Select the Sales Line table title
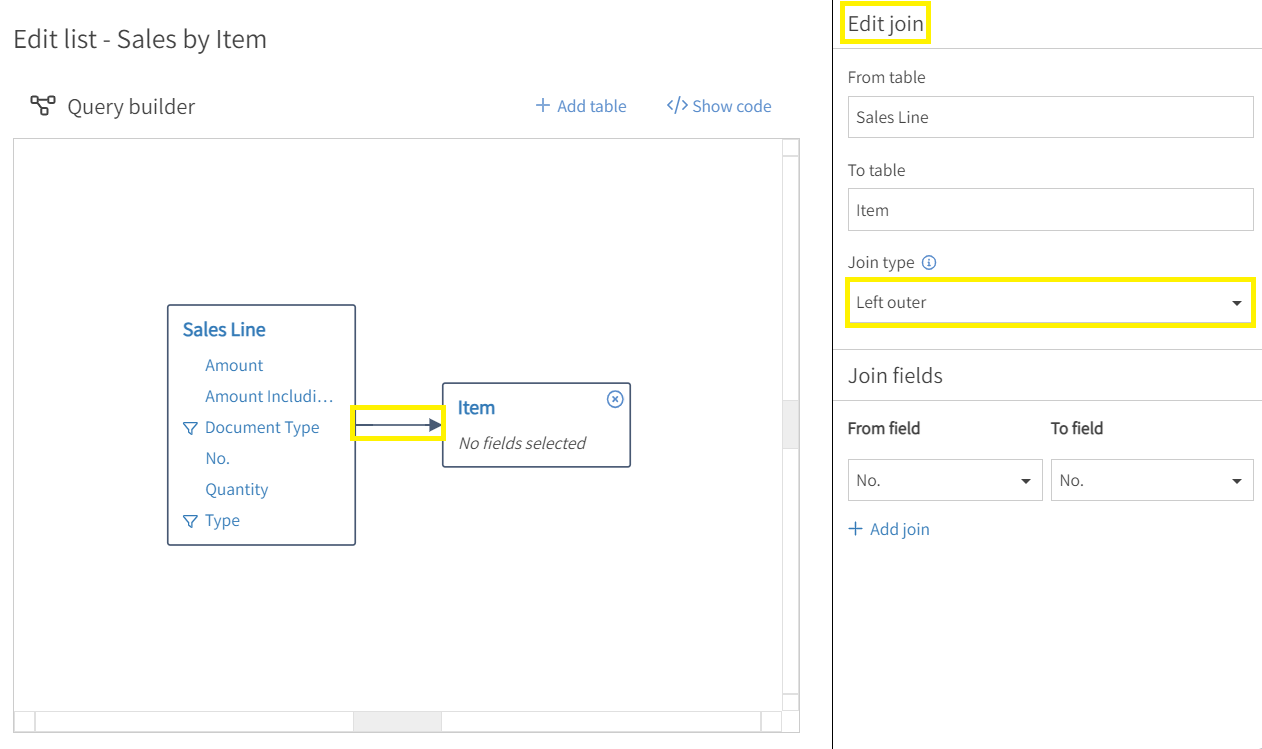This screenshot has width=1262, height=749. click(224, 330)
